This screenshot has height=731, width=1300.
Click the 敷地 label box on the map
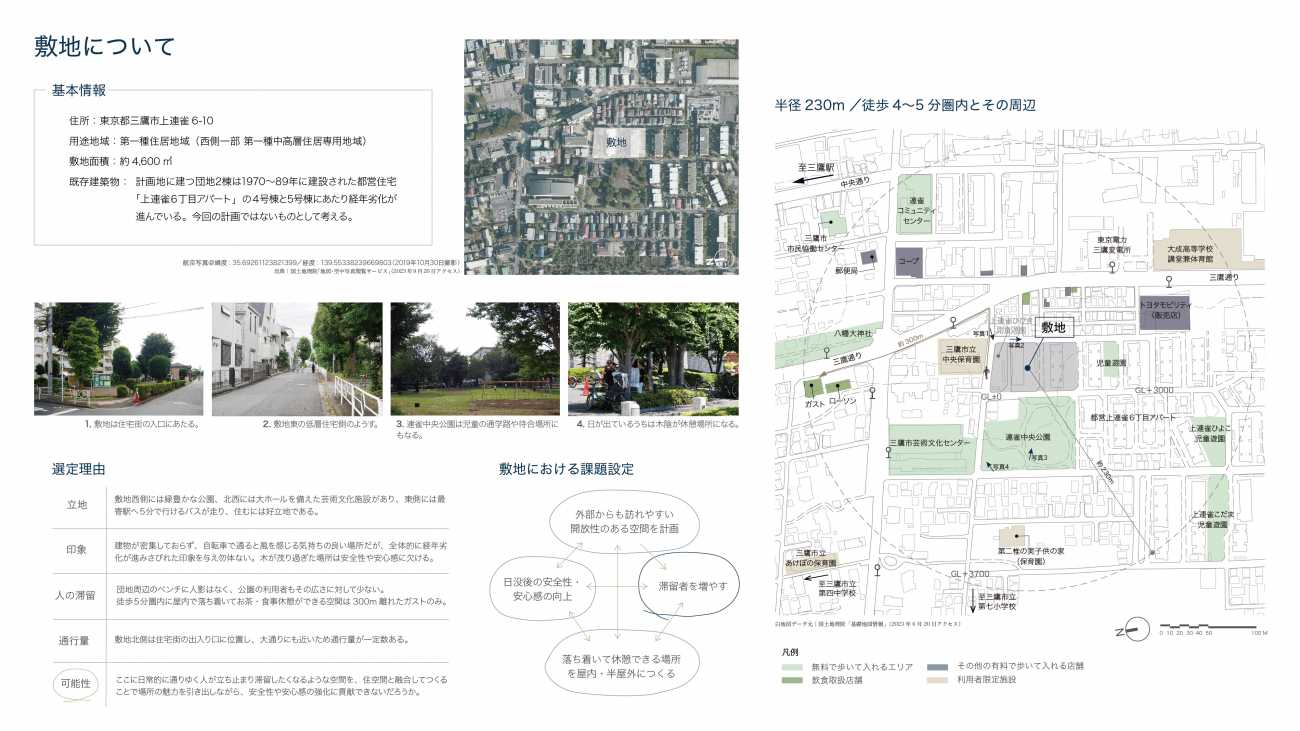[1053, 327]
